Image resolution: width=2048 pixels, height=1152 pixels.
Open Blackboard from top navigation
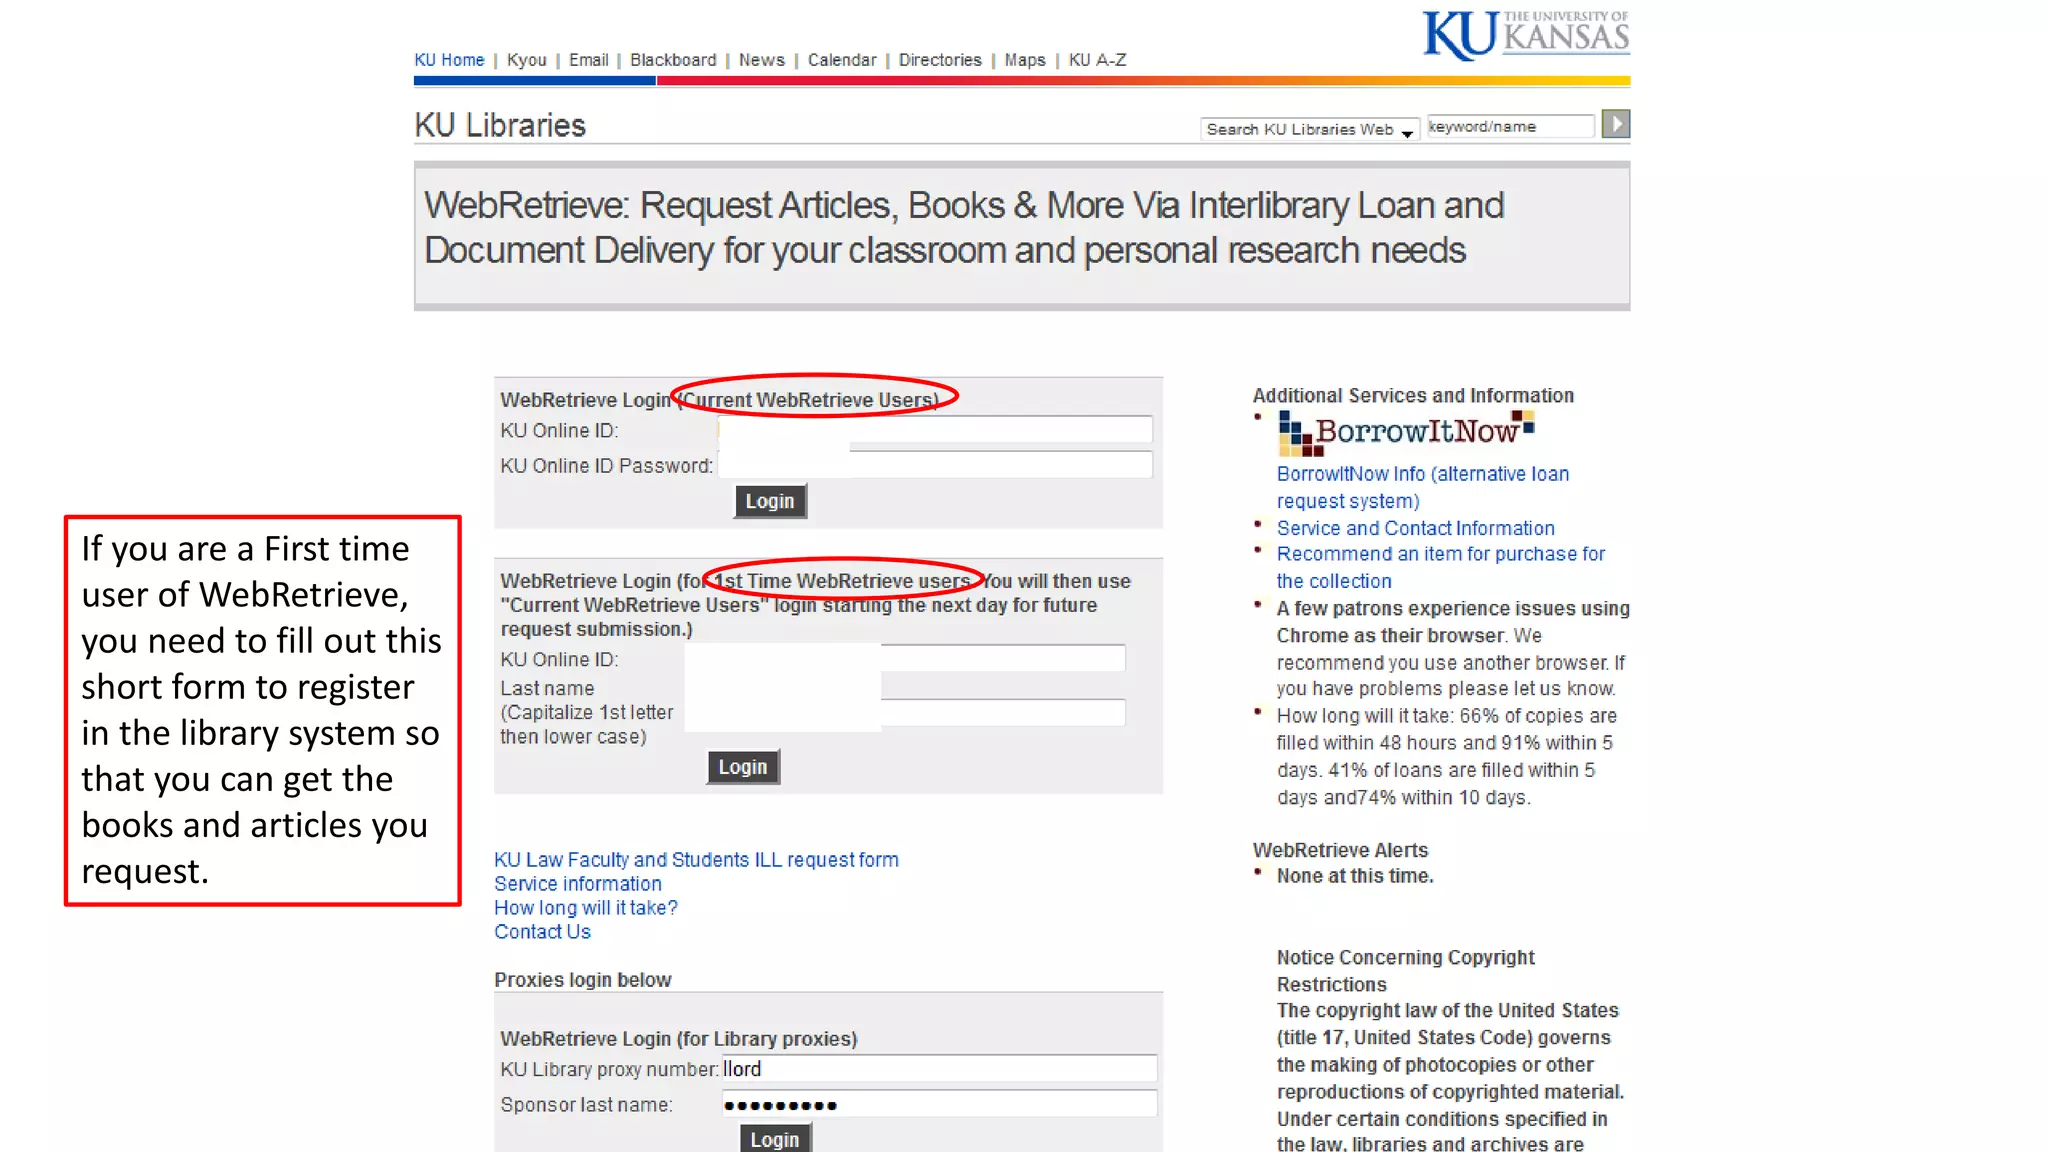click(673, 60)
